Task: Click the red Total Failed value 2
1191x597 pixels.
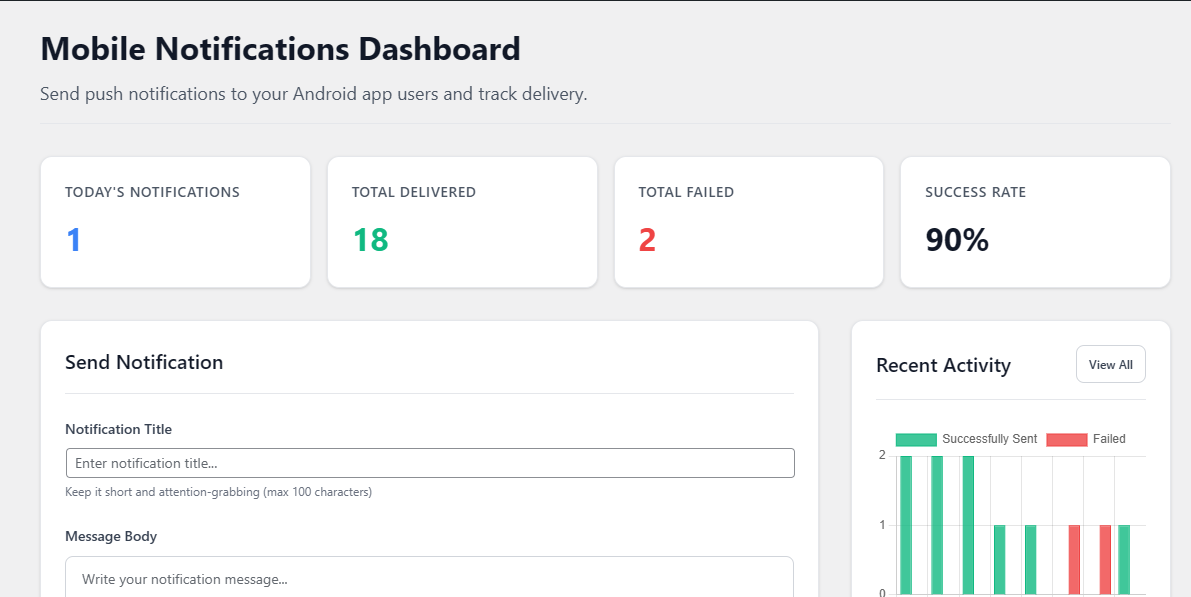Action: (x=647, y=240)
